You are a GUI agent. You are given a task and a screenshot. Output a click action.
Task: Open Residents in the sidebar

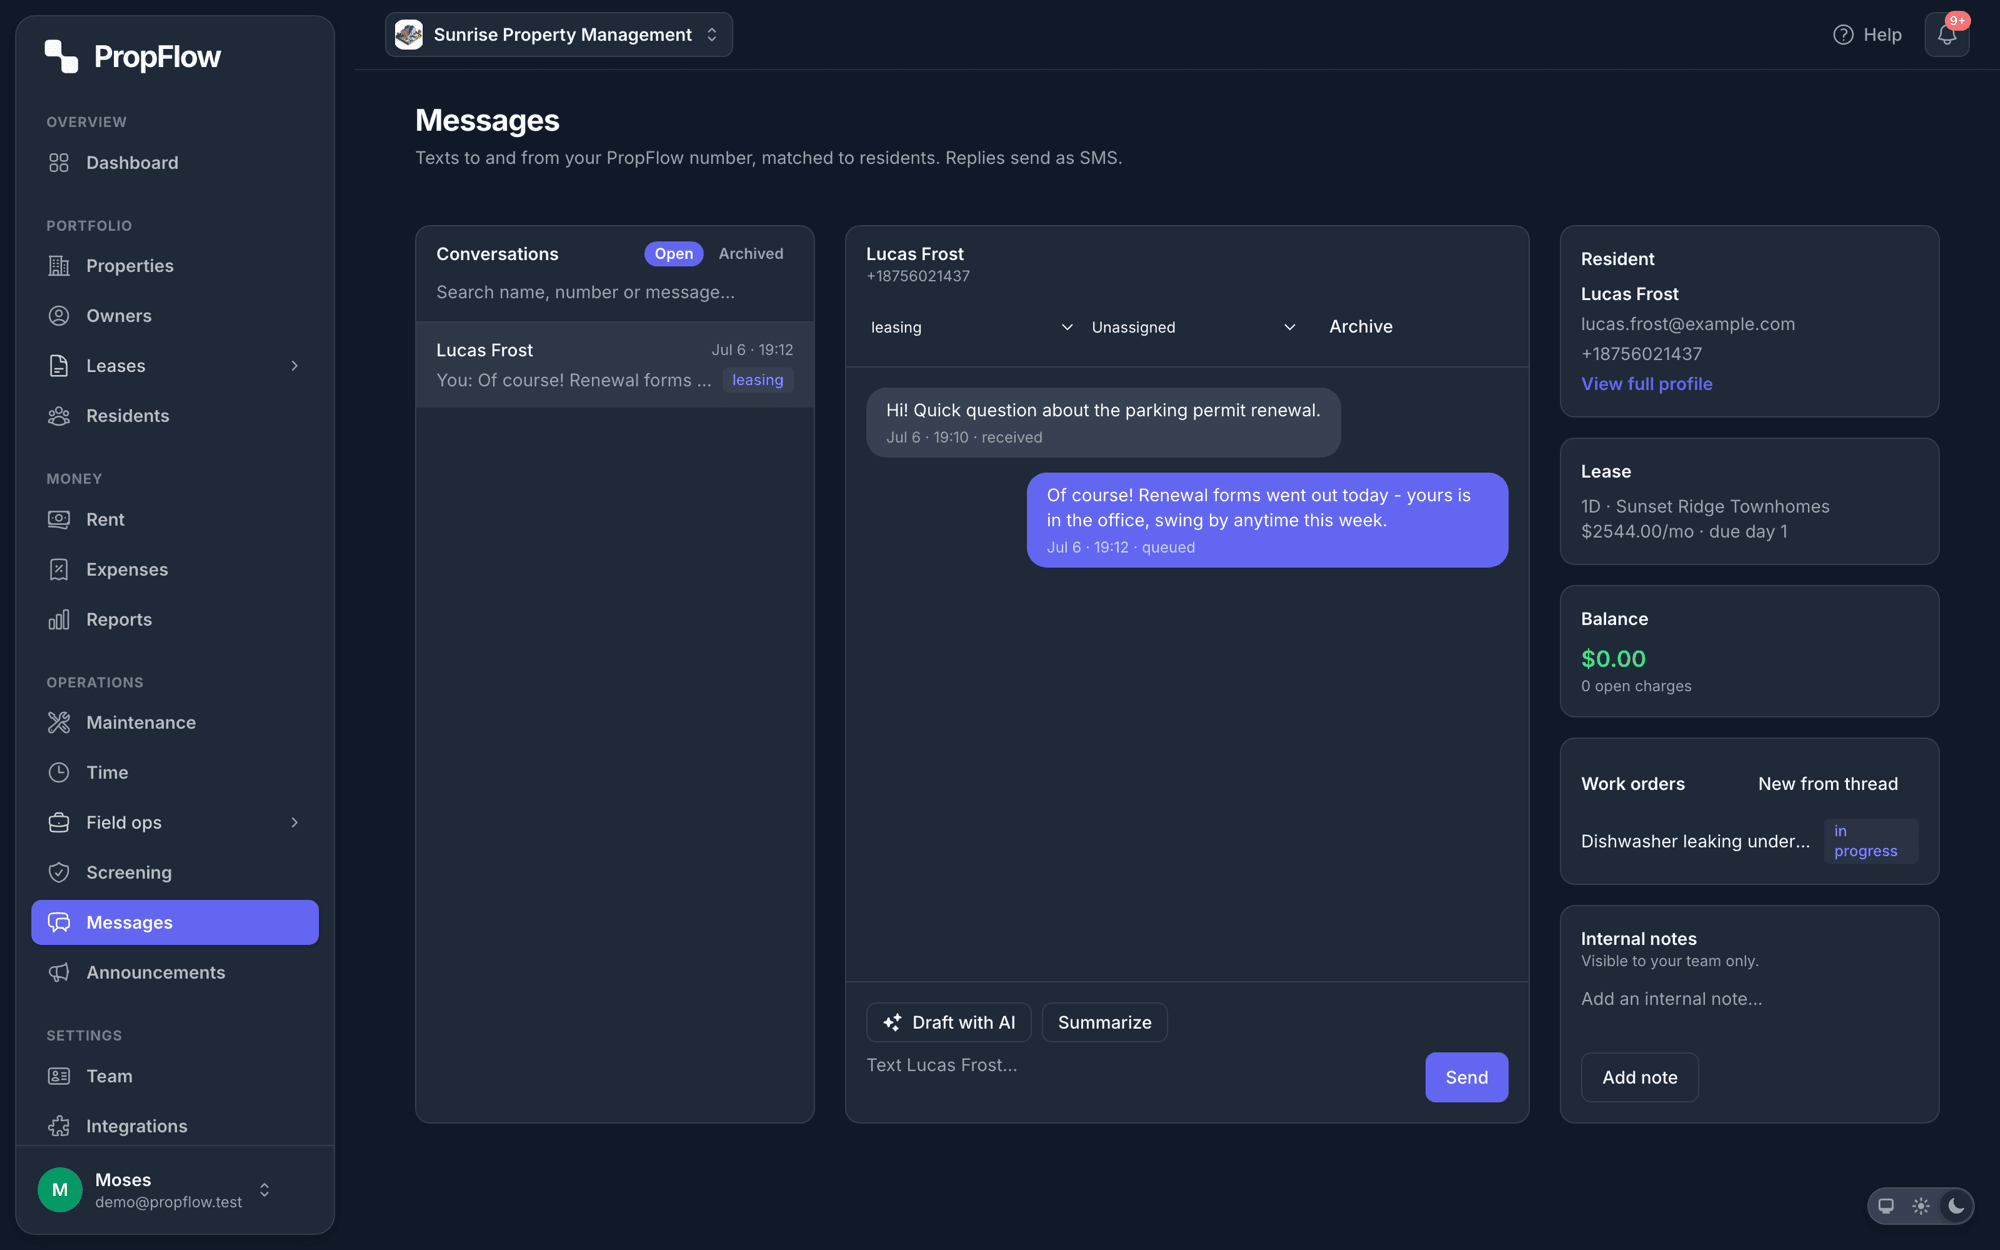click(175, 415)
